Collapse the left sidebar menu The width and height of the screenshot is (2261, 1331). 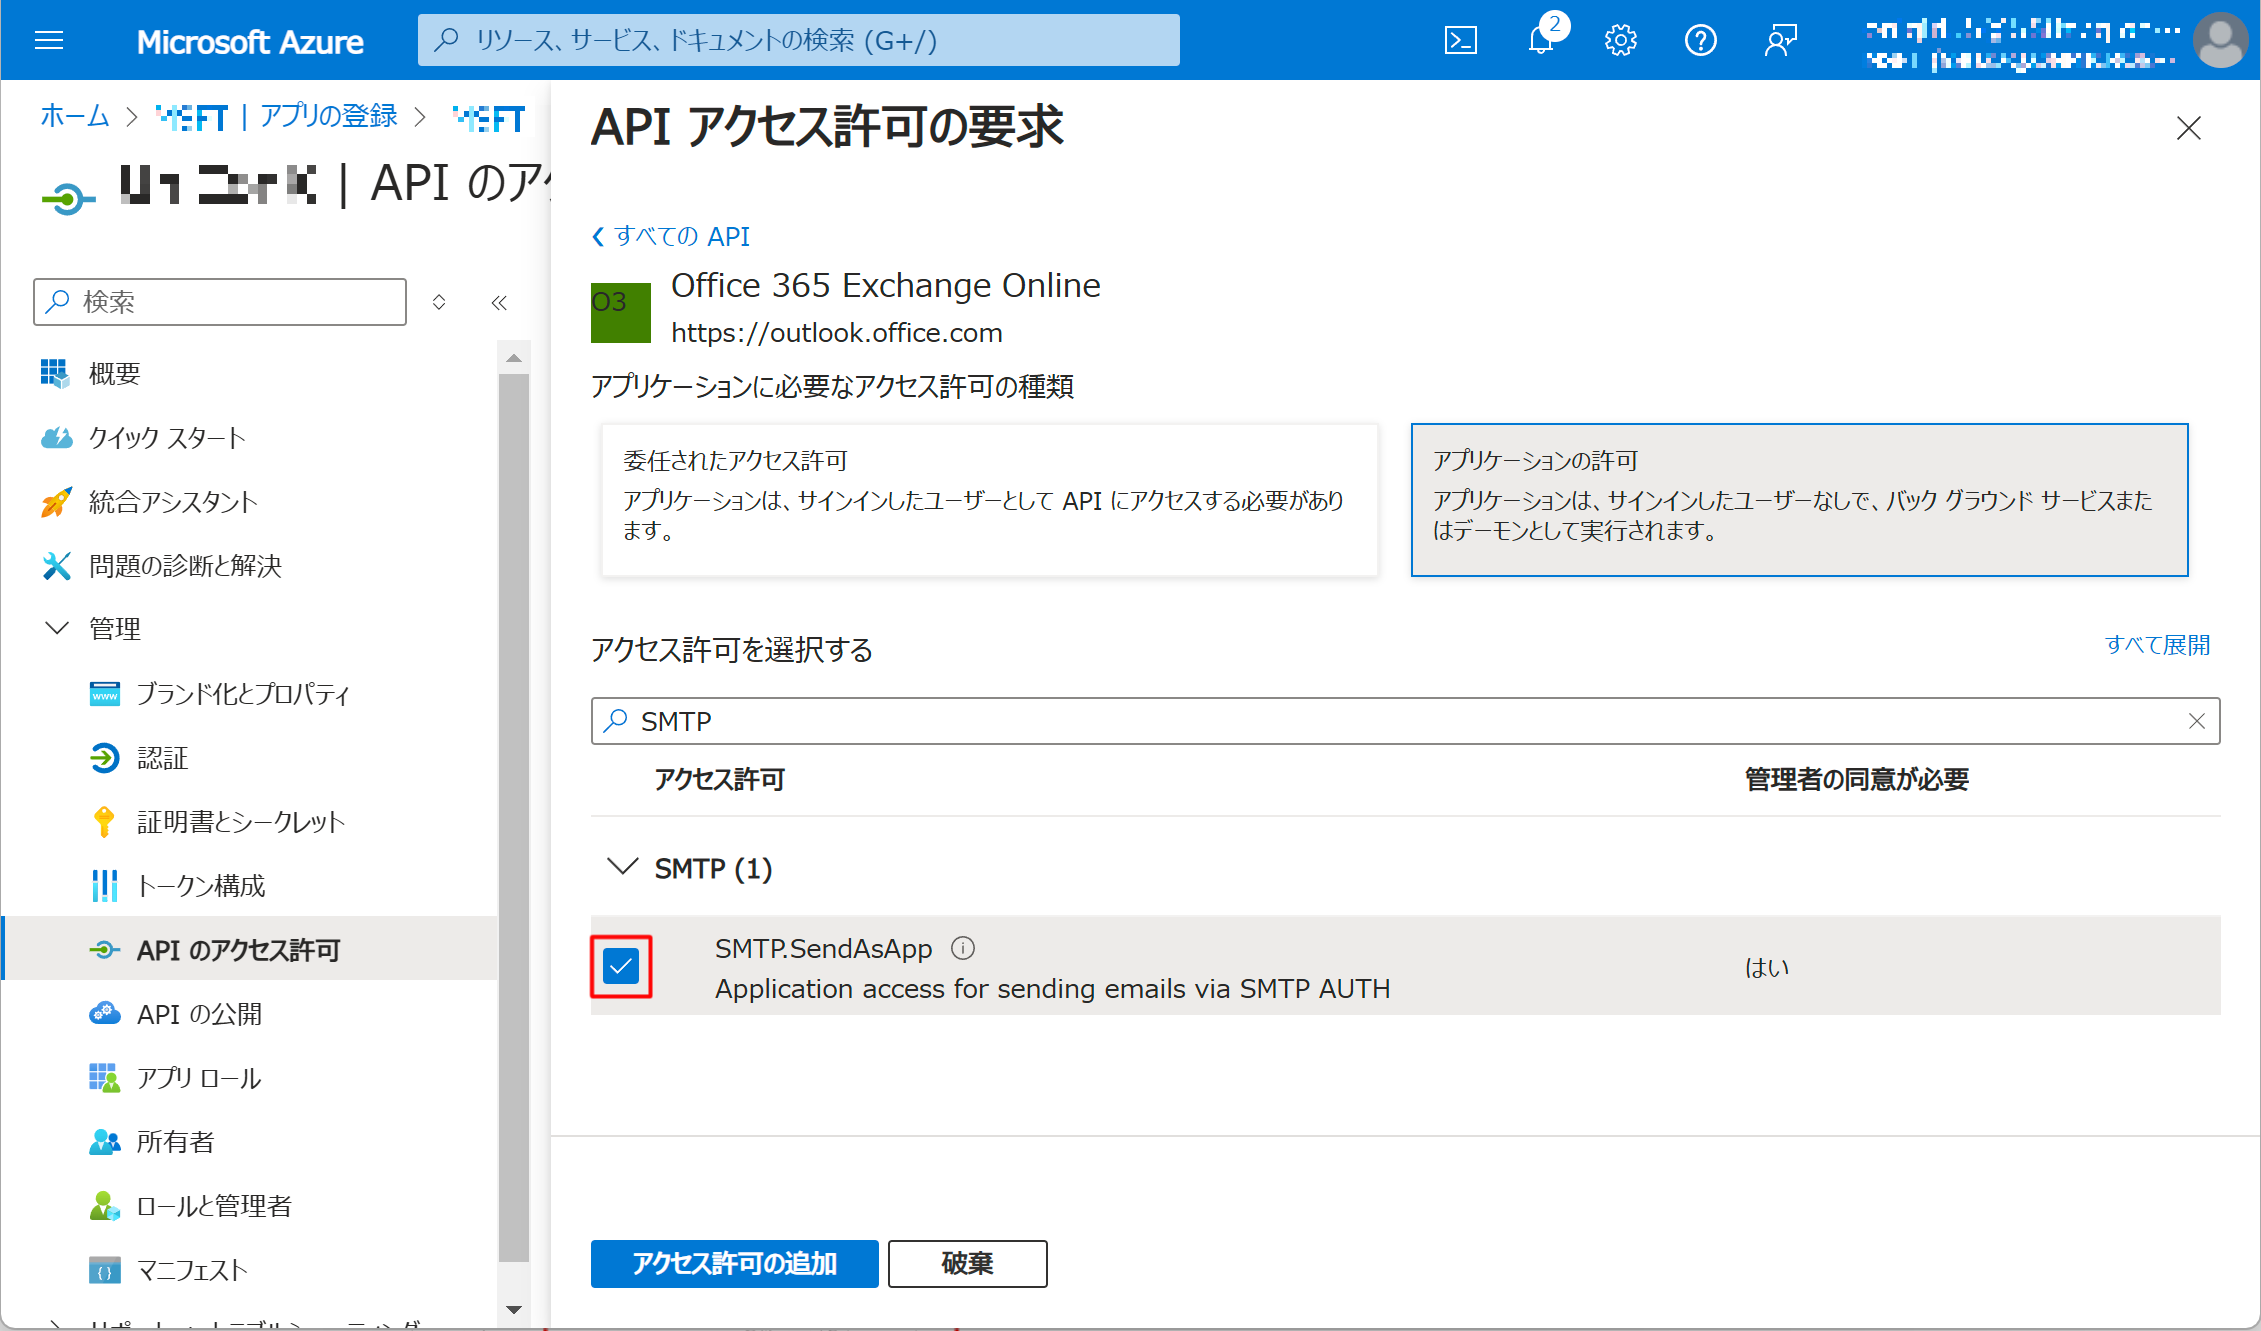pyautogui.click(x=499, y=302)
